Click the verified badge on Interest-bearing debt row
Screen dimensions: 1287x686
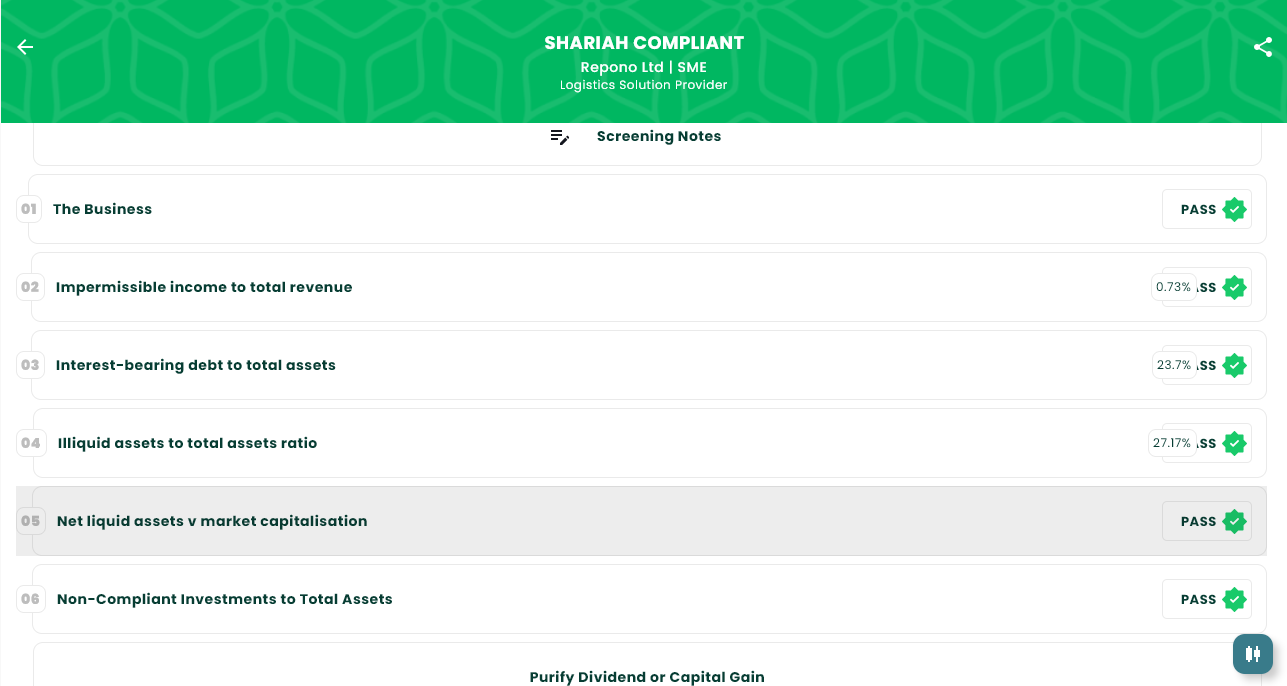1234,365
